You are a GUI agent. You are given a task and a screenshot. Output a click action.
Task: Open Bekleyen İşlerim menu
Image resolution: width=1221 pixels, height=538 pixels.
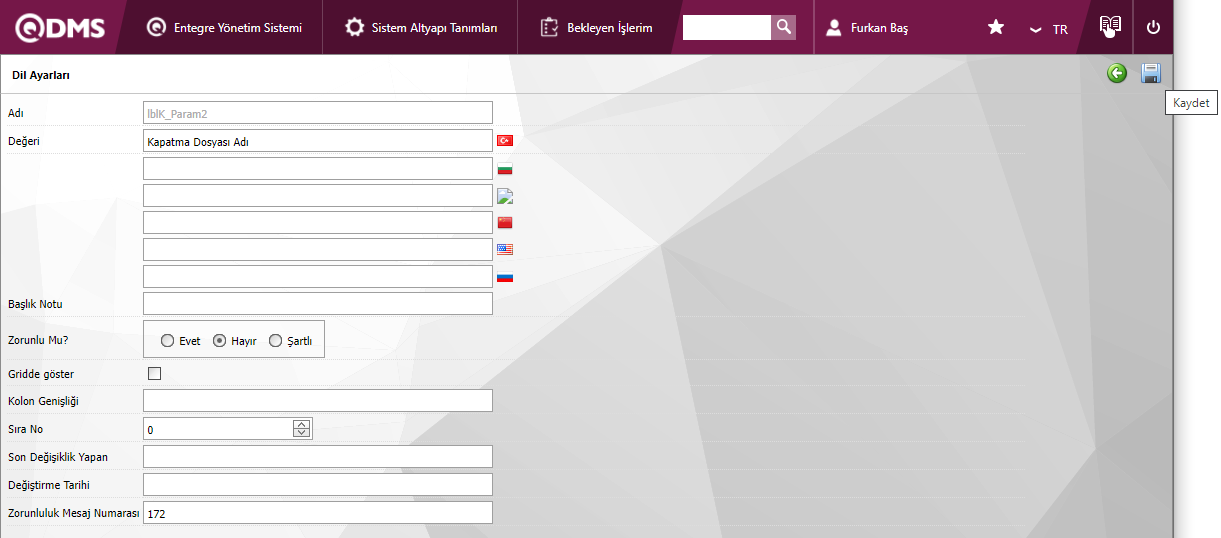pyautogui.click(x=597, y=27)
